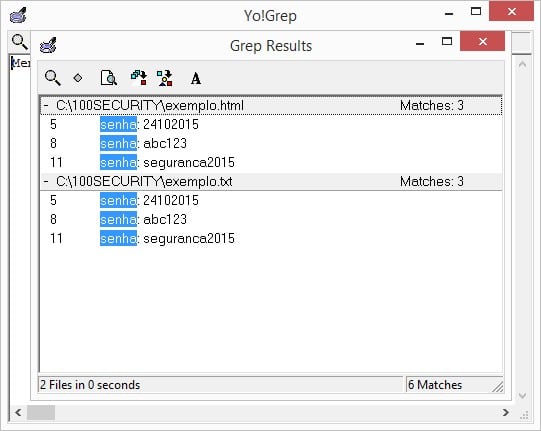Image resolution: width=541 pixels, height=431 pixels.
Task: Select line 5 match 24102015 under exemplo.html
Action: click(x=271, y=124)
